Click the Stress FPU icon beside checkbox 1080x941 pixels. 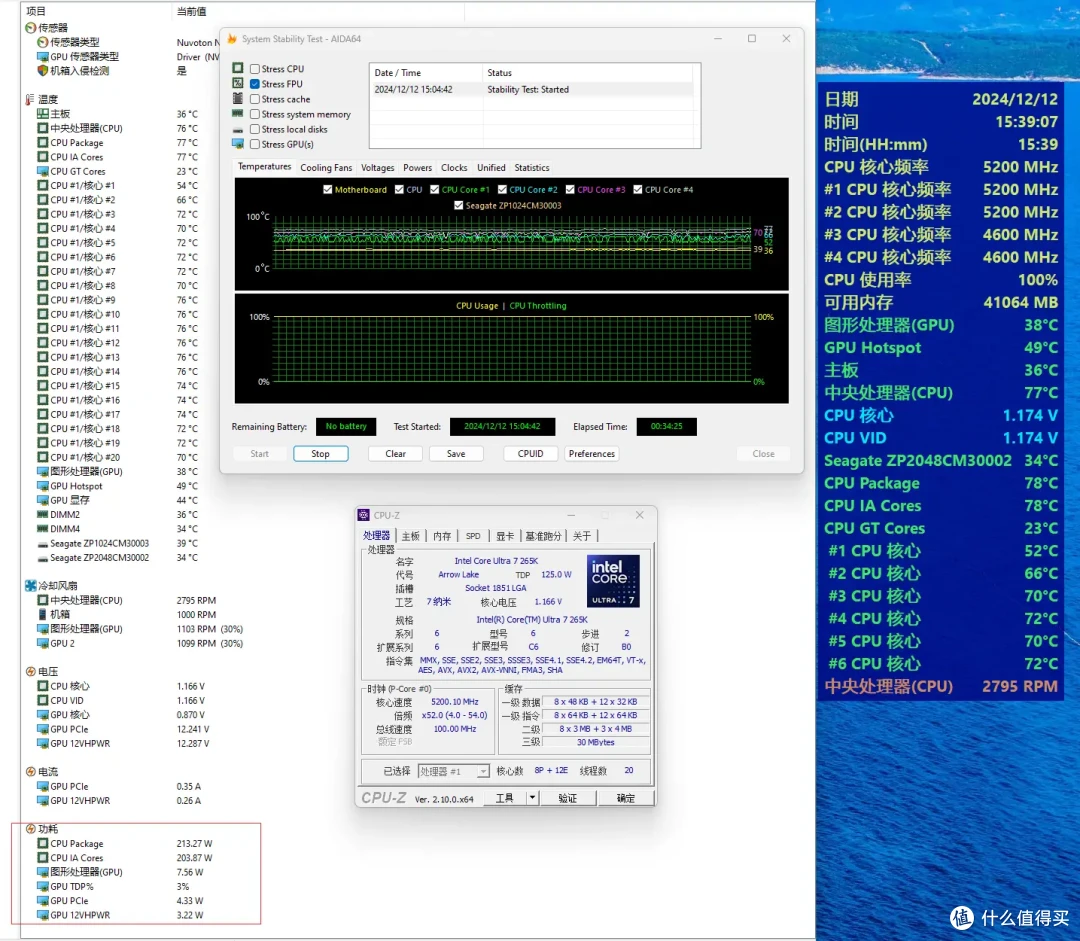click(238, 83)
